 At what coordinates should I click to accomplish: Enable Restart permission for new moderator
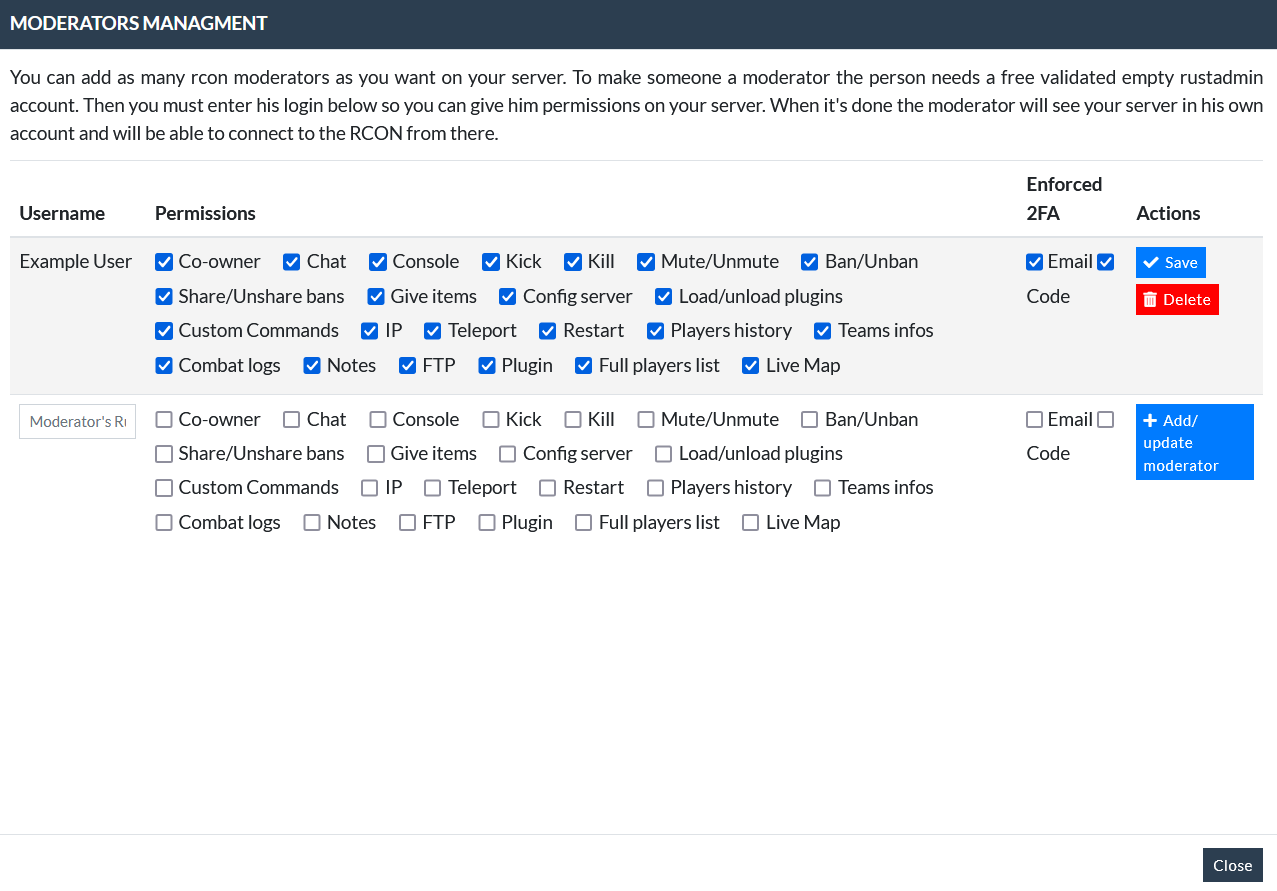click(x=548, y=488)
